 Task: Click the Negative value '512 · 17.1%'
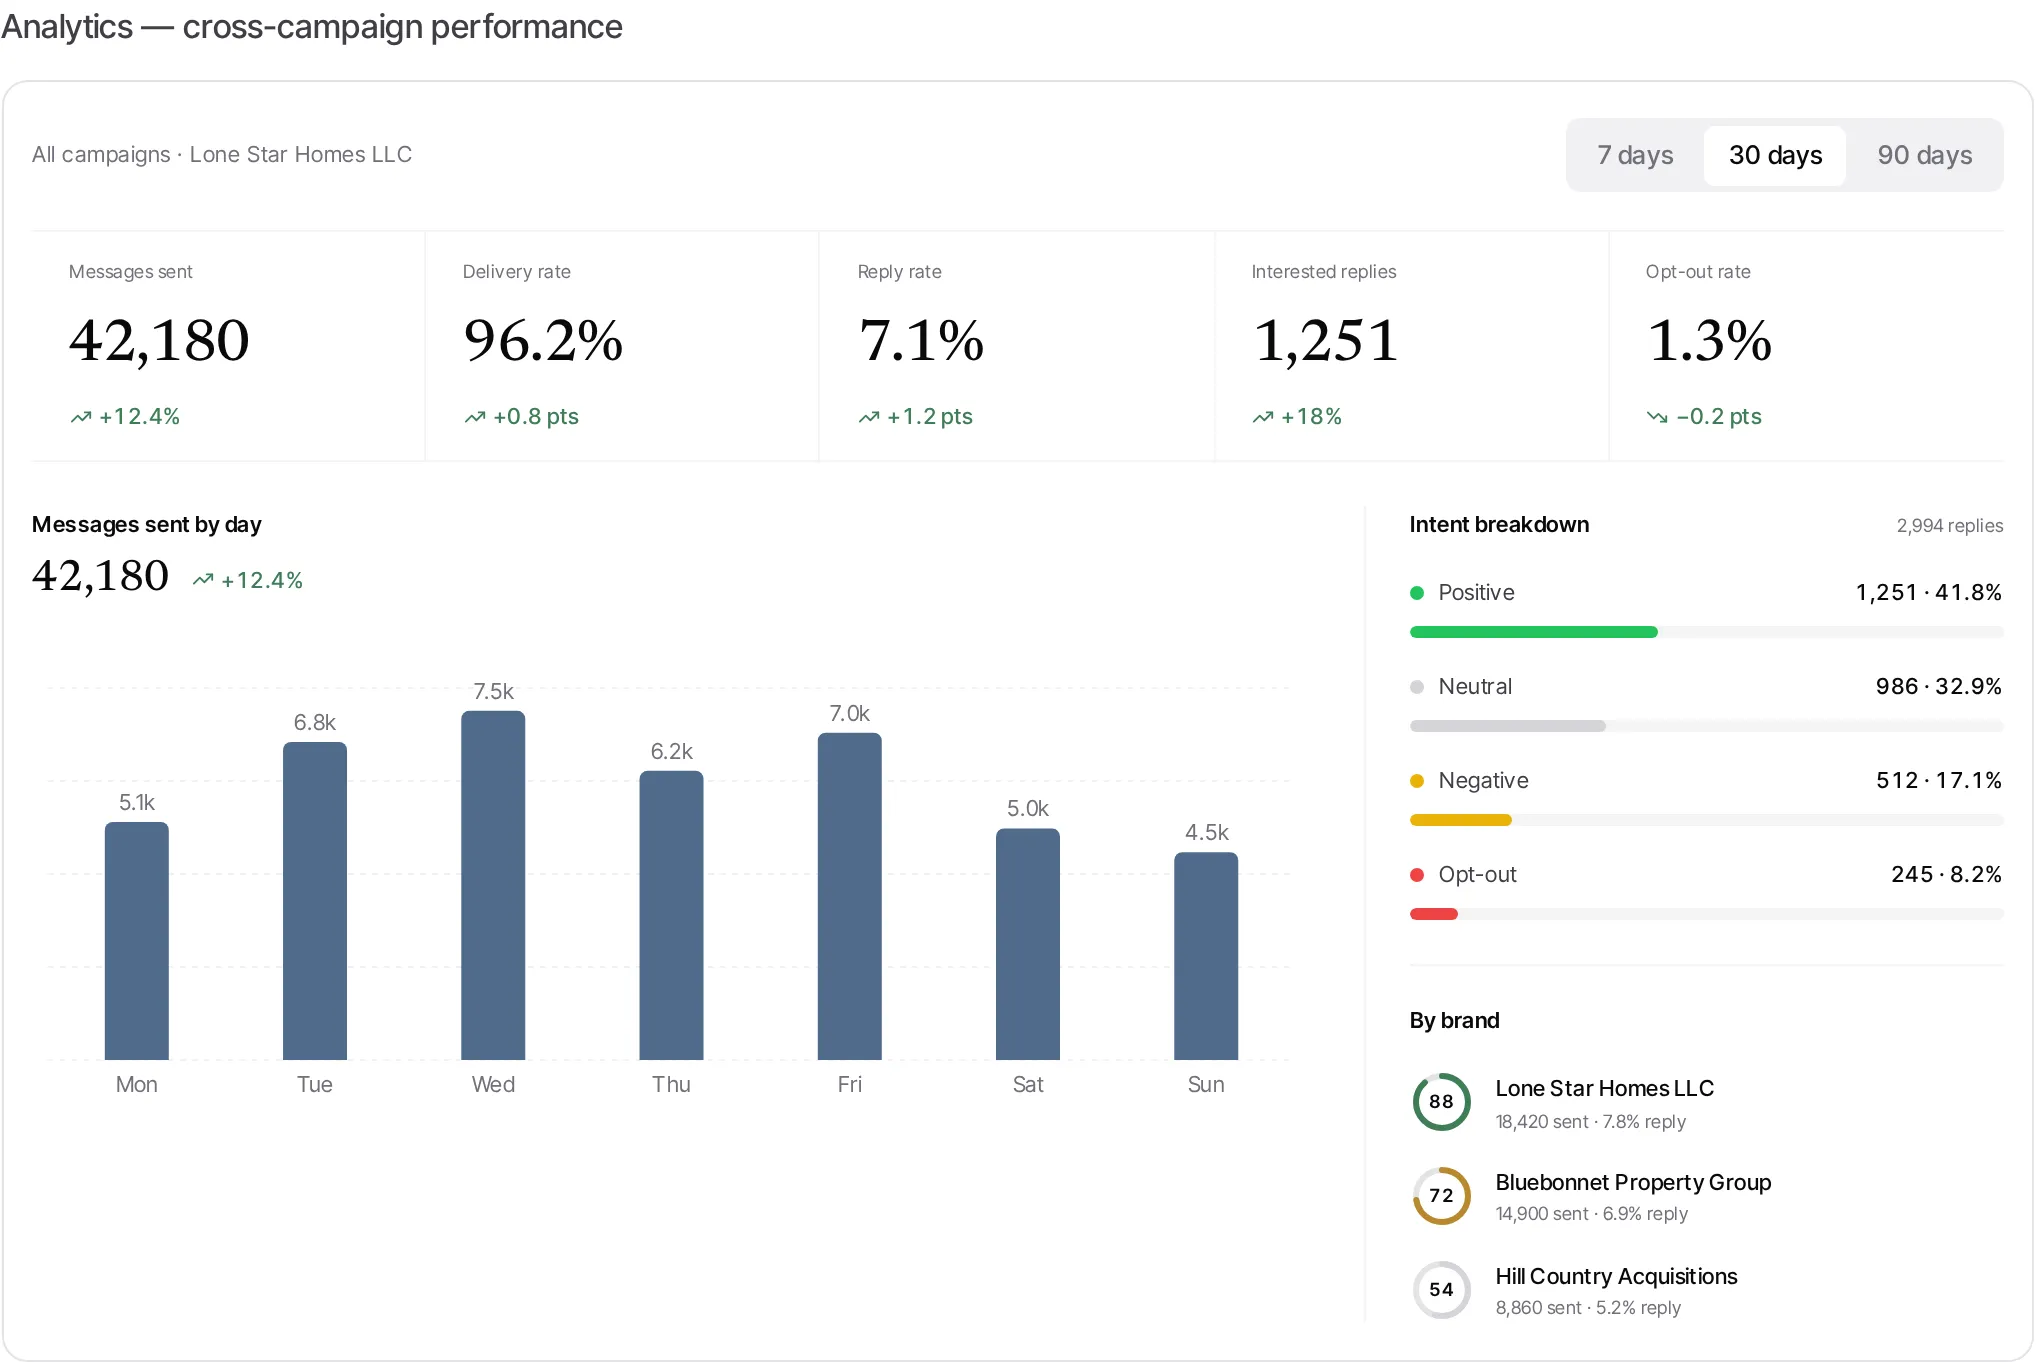click(x=1939, y=781)
